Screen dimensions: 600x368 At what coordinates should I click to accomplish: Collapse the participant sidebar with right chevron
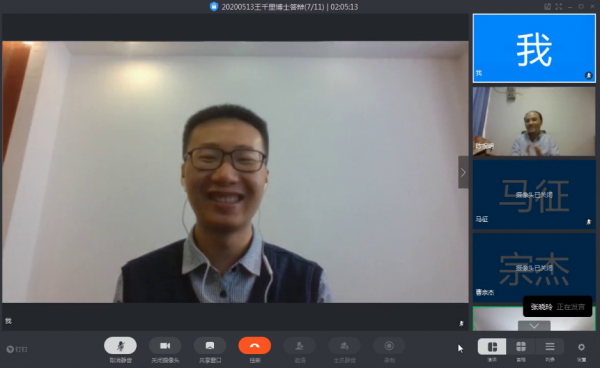pos(463,173)
